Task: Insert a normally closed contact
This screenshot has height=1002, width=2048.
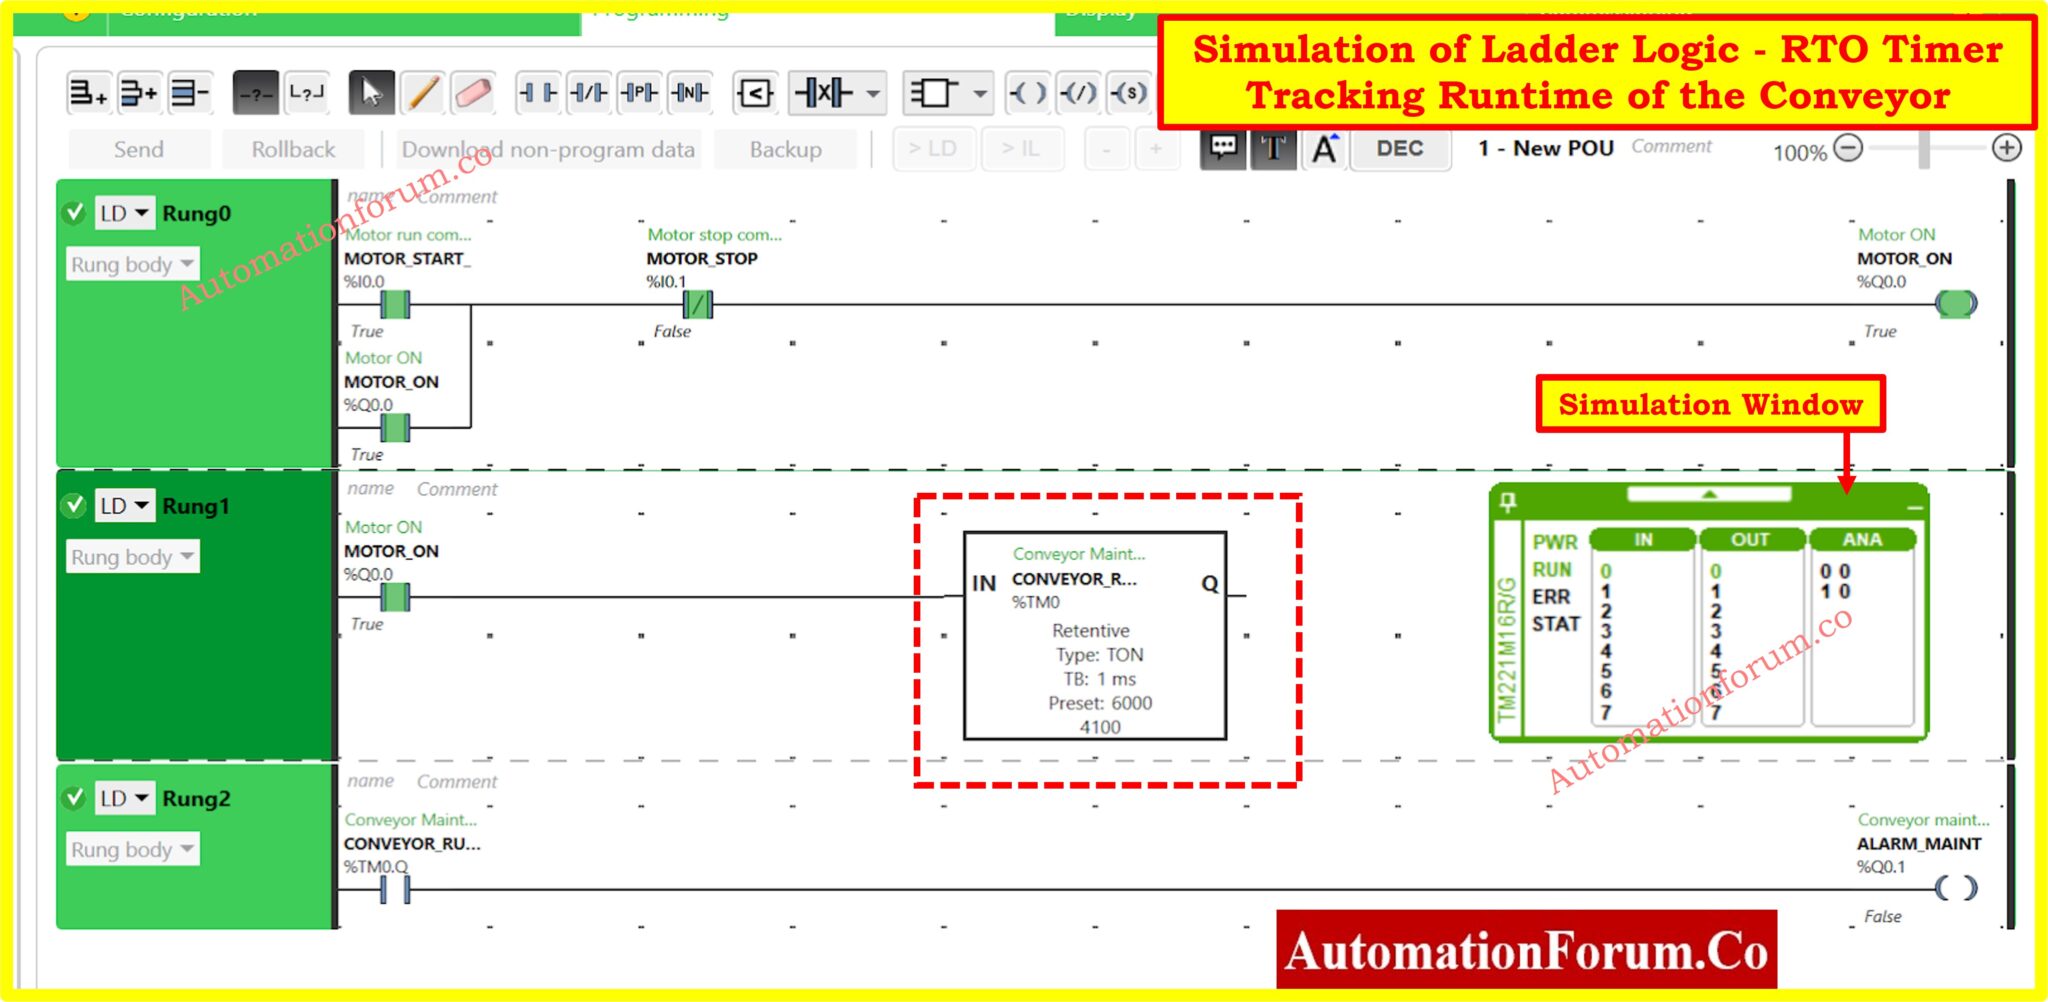Action: [x=590, y=92]
